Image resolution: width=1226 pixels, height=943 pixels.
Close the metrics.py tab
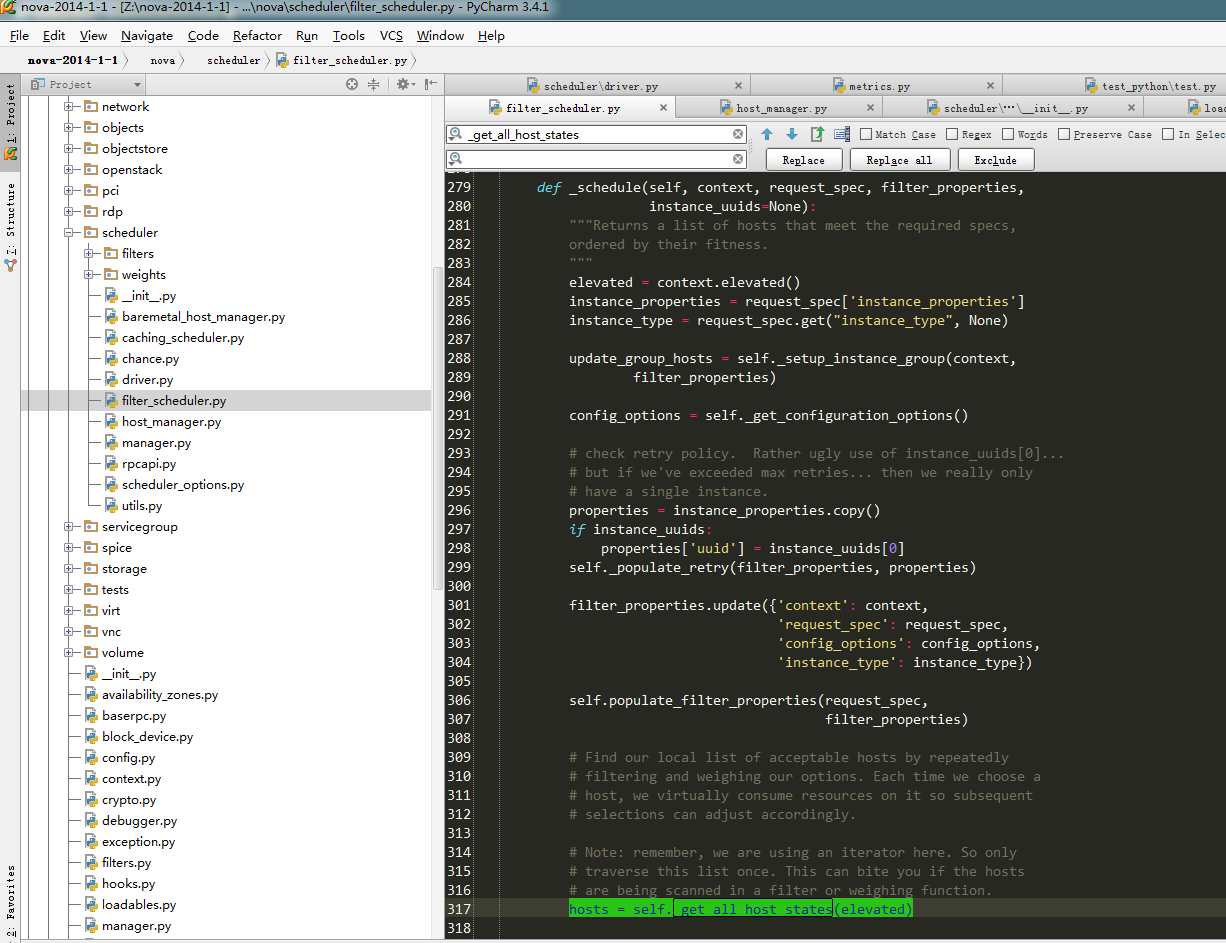tap(991, 86)
